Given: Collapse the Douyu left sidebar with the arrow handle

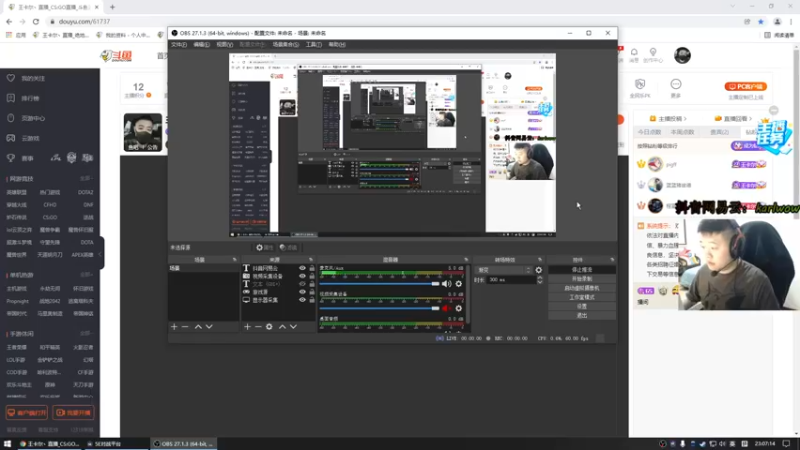Looking at the screenshot, I should 101,254.
